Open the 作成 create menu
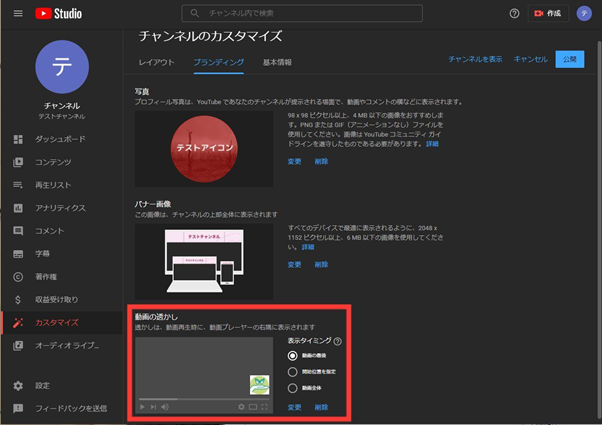Image resolution: width=602 pixels, height=425 pixels. [547, 14]
